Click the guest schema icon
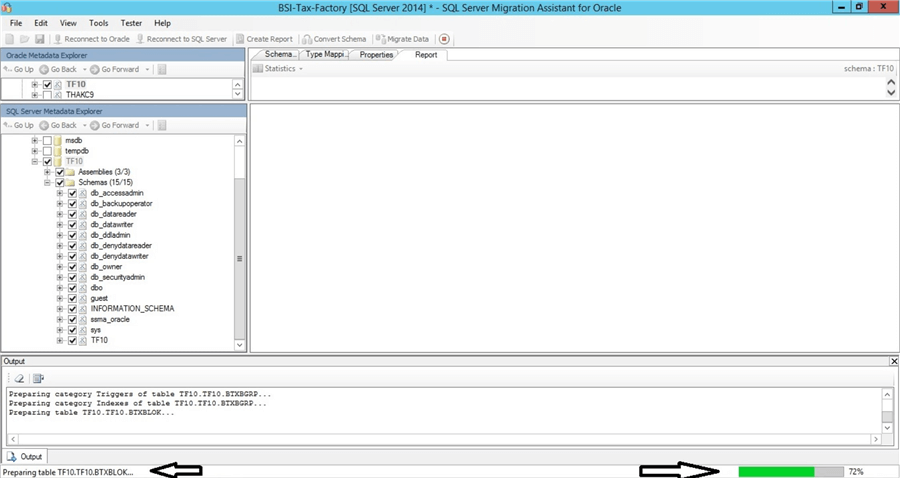Screen dimensions: 900x478 [x=83, y=298]
